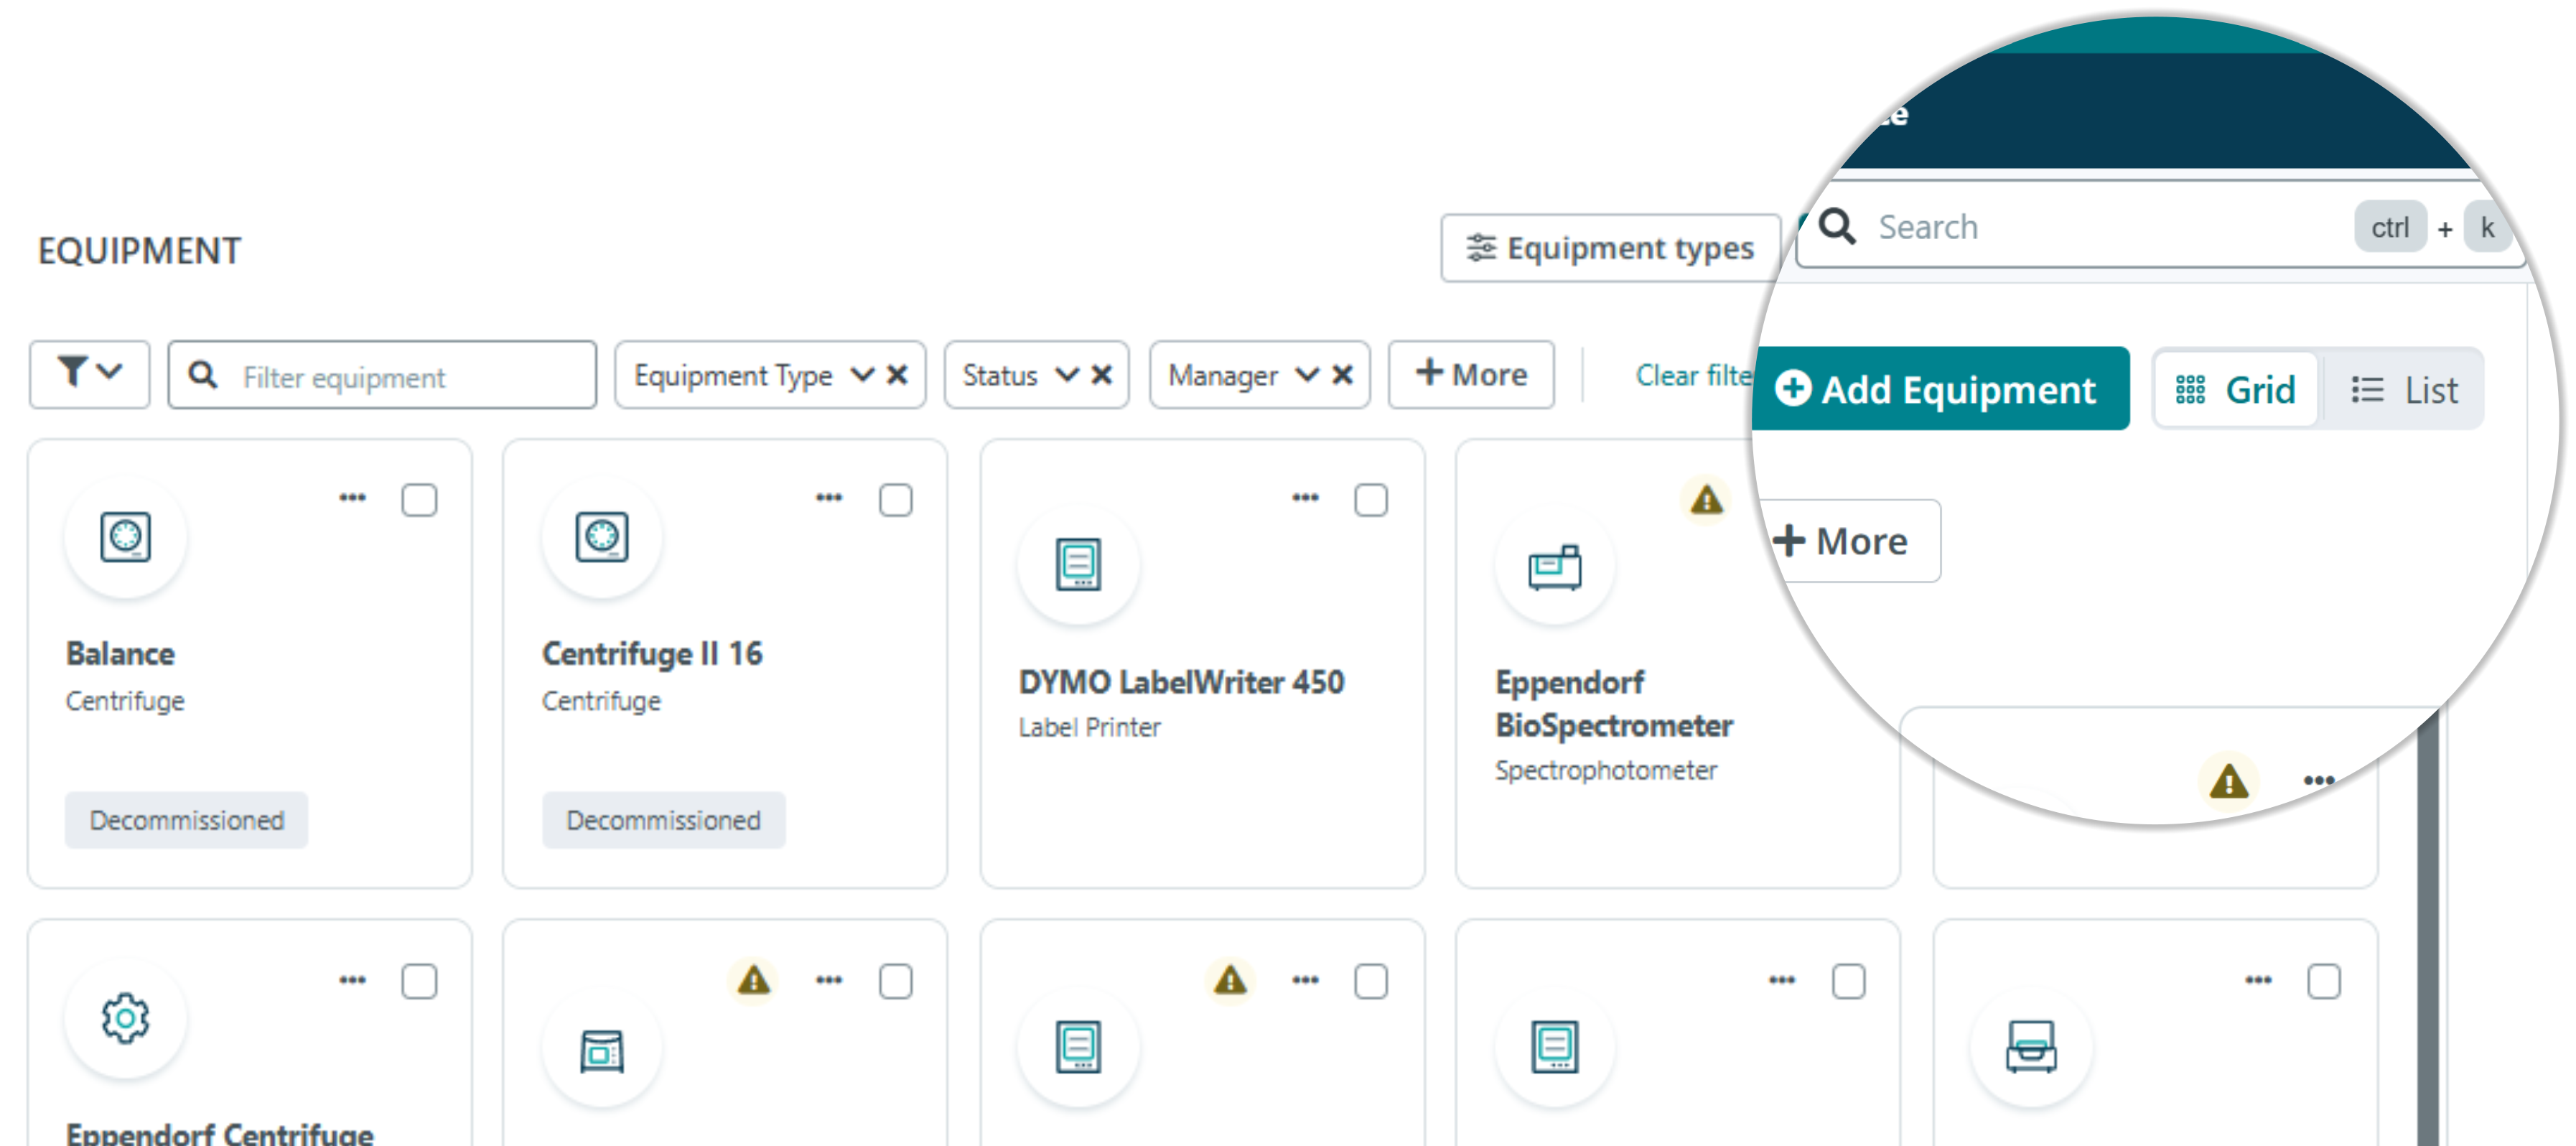Select the DYMO LabelWriter 450 checkbox

[x=1371, y=500]
